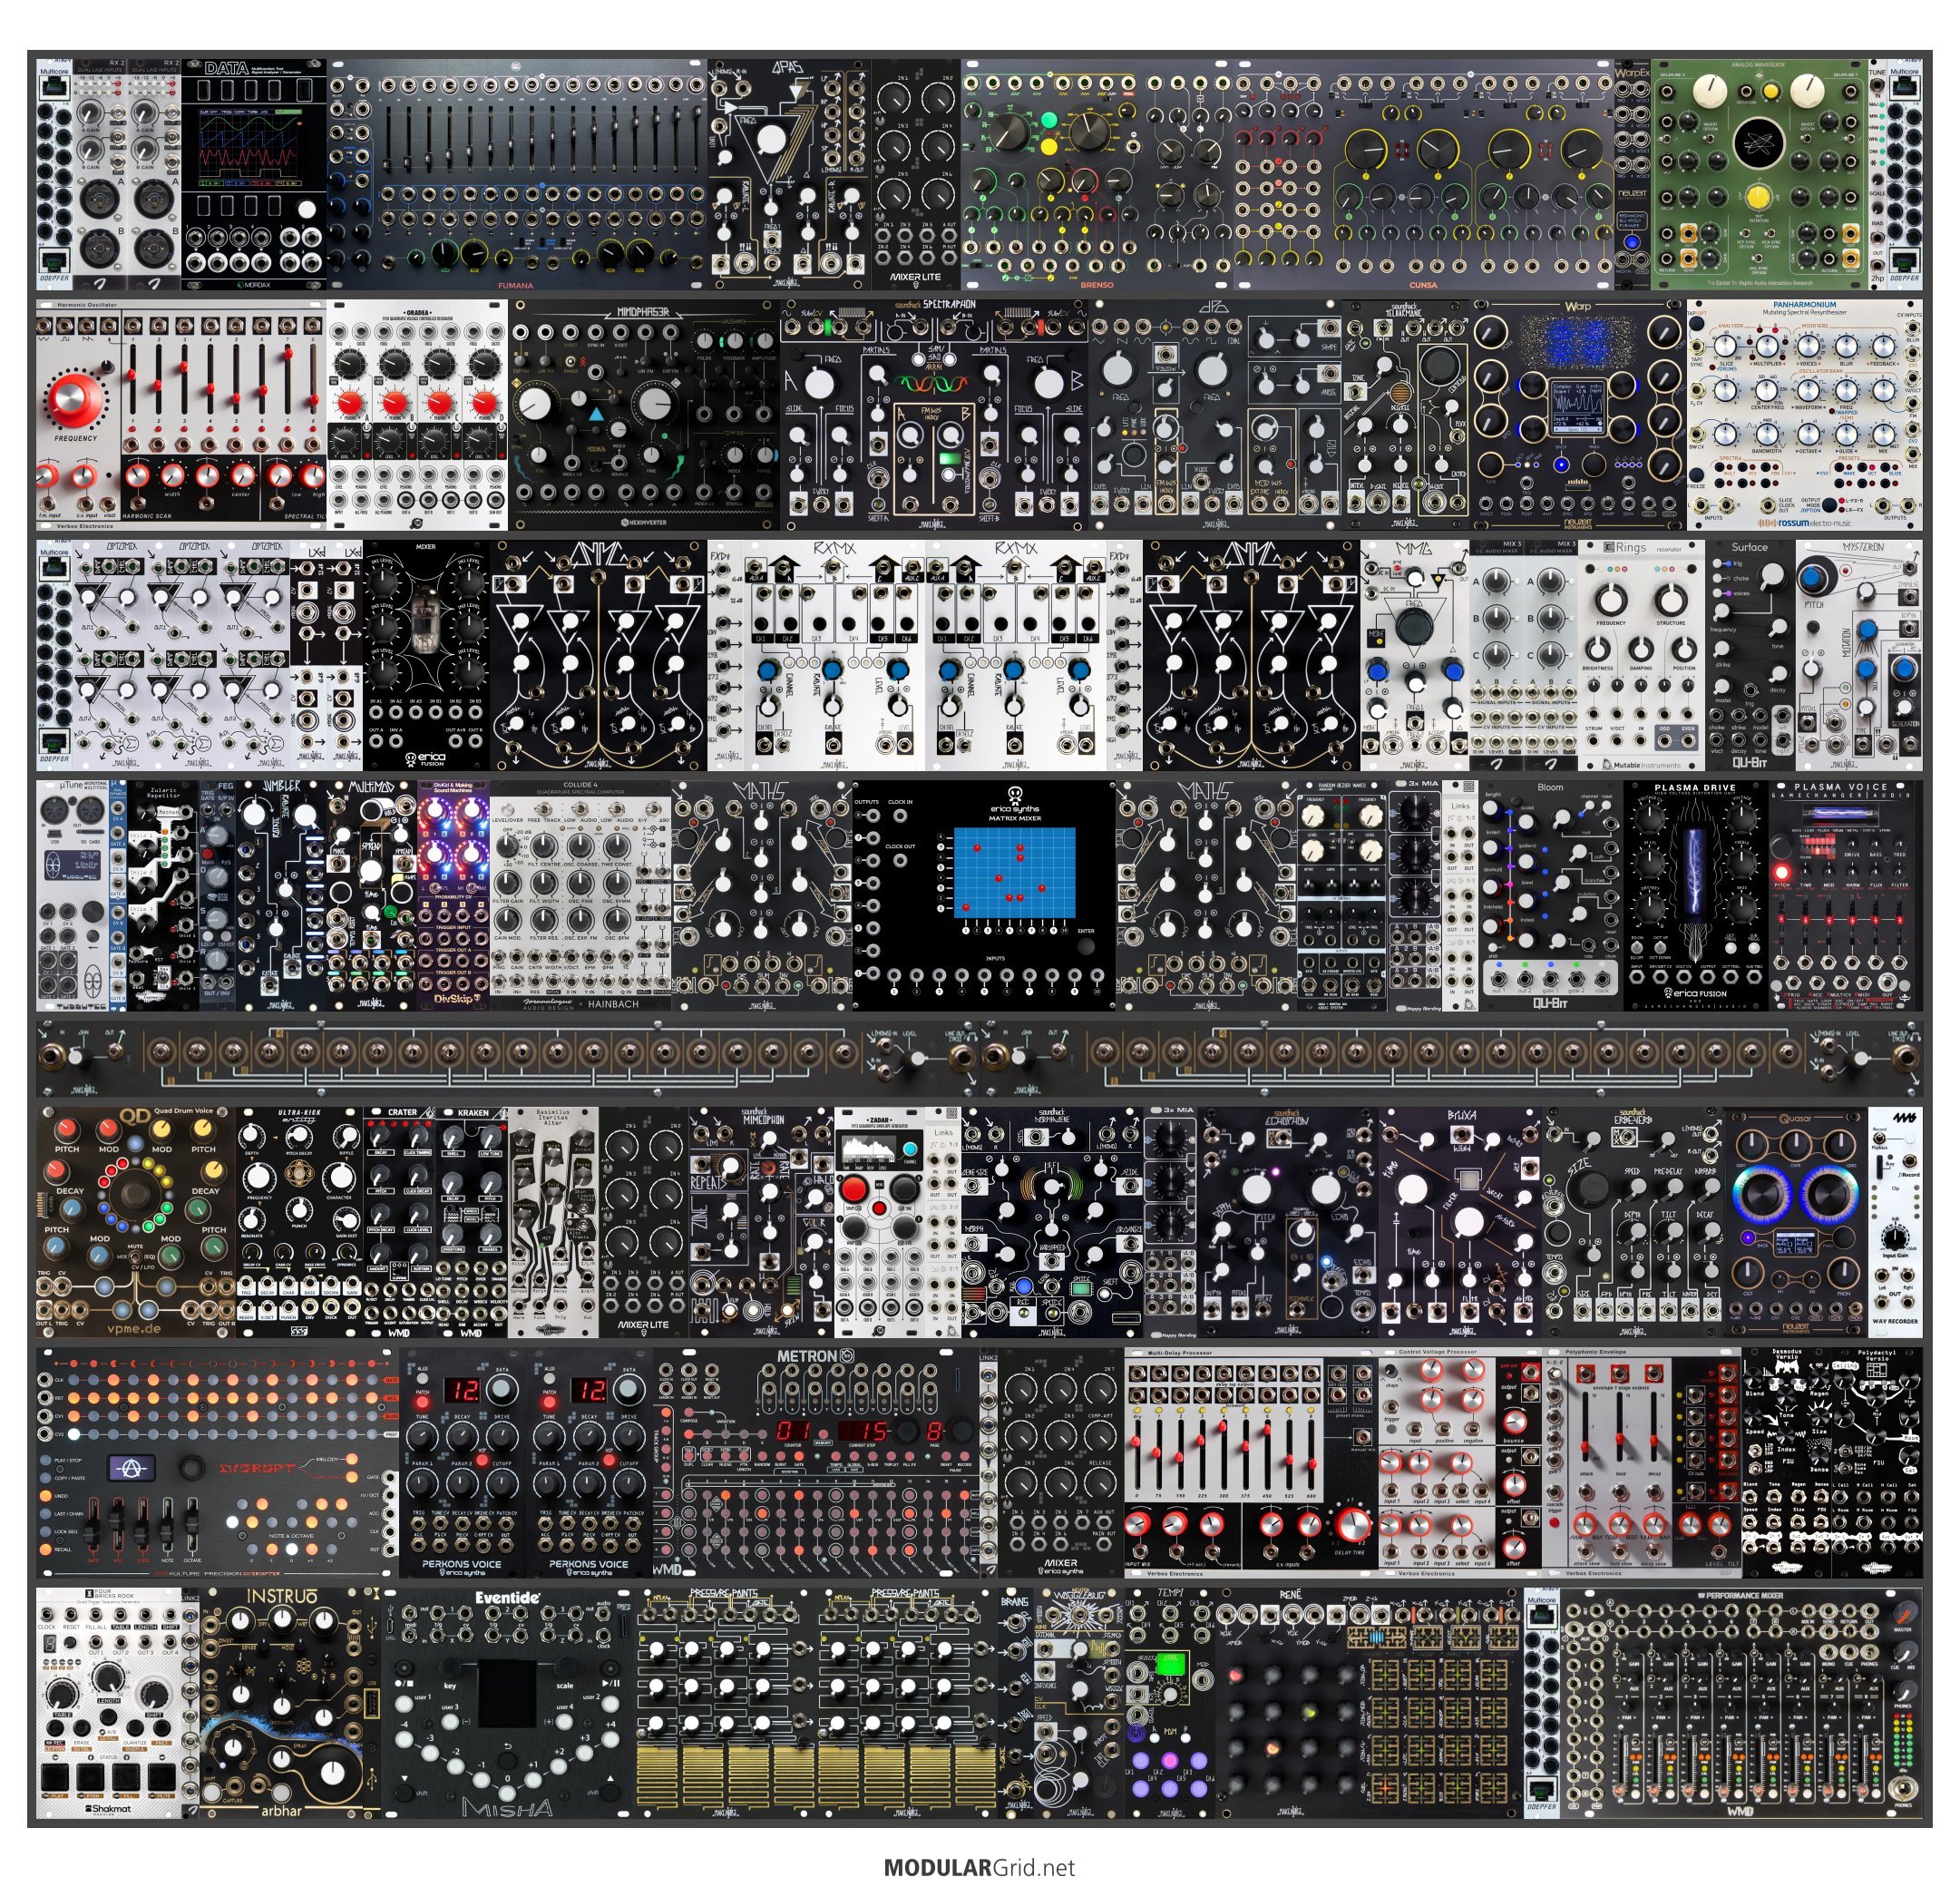Select the Tempi clock module

coord(1170,1703)
